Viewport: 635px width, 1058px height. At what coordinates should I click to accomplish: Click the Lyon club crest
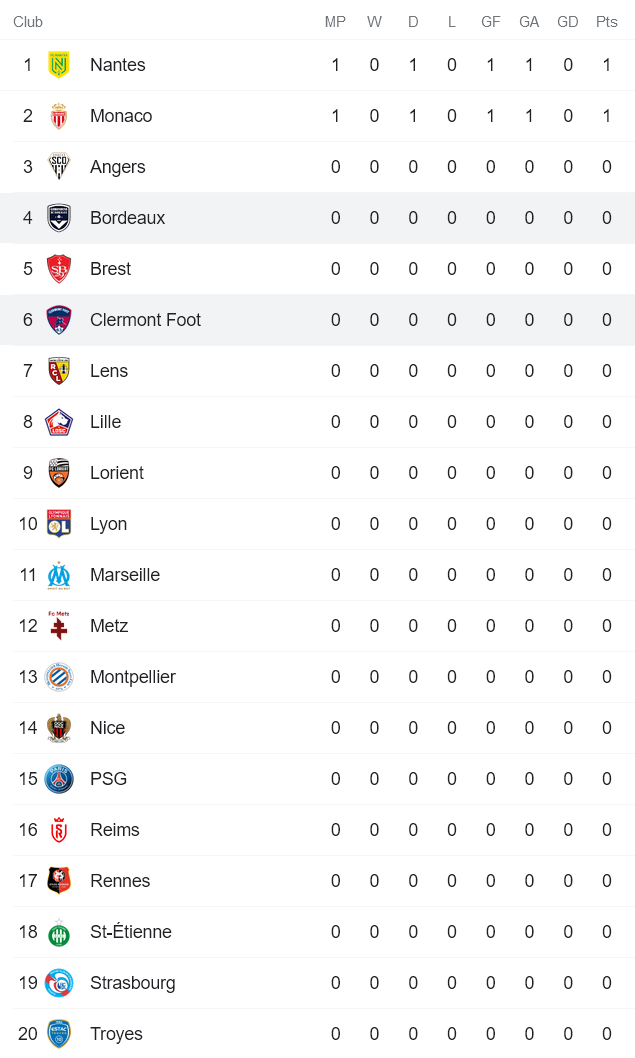[x=59, y=523]
